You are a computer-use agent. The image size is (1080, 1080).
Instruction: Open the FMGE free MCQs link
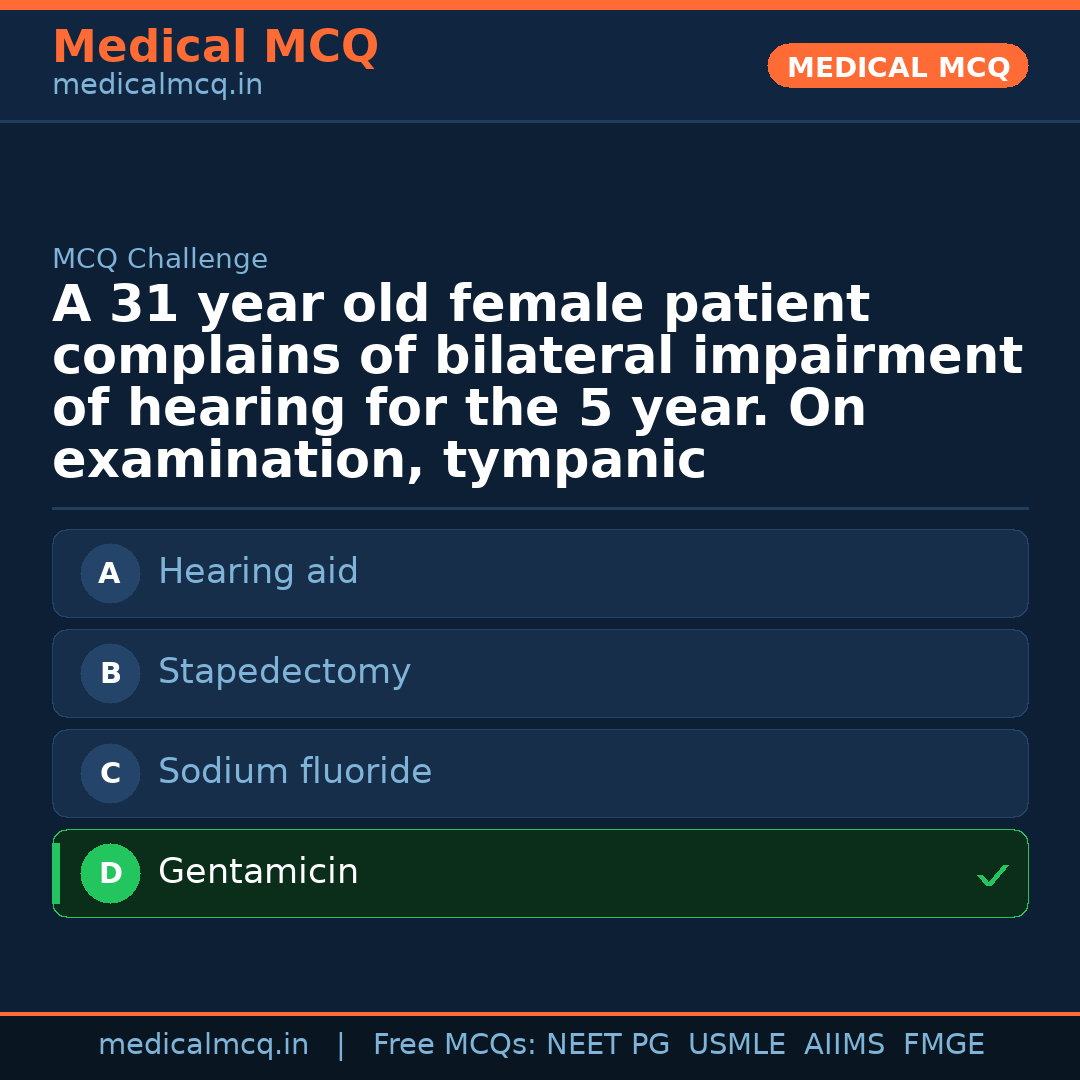[x=943, y=1044]
